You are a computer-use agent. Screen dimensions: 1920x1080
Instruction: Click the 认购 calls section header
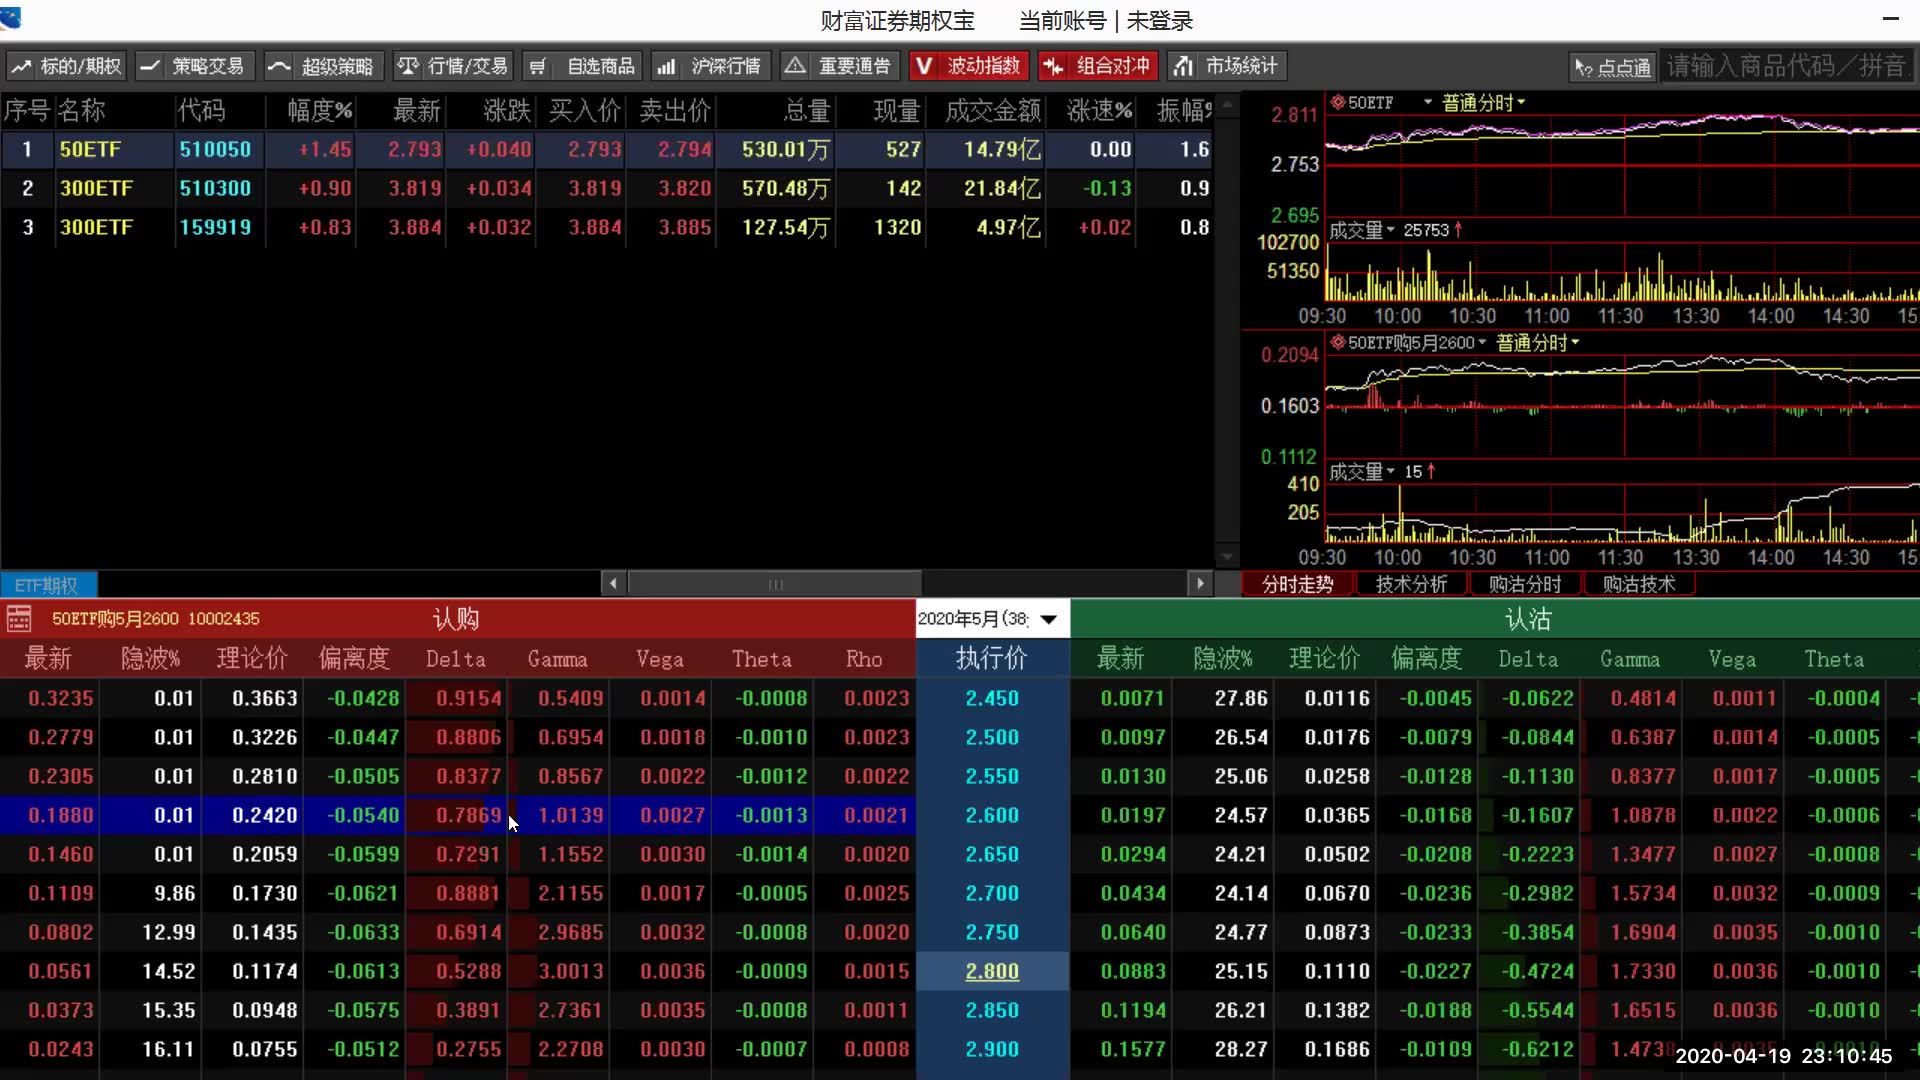tap(457, 619)
